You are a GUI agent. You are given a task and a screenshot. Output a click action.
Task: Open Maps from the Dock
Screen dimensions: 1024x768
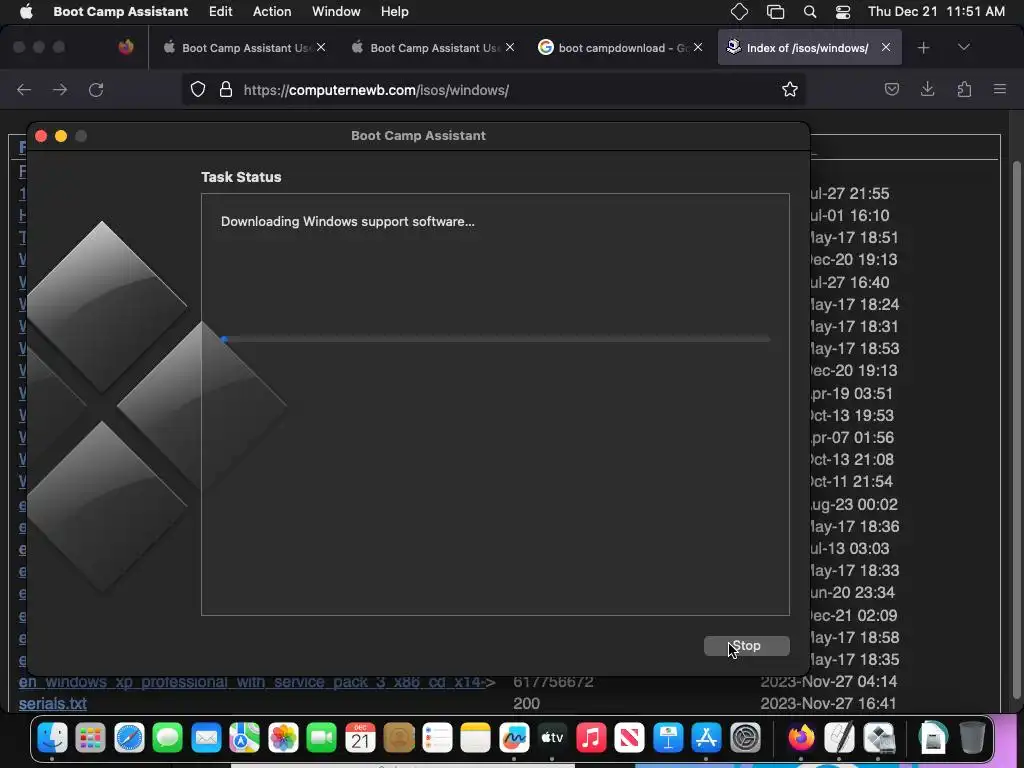point(244,739)
